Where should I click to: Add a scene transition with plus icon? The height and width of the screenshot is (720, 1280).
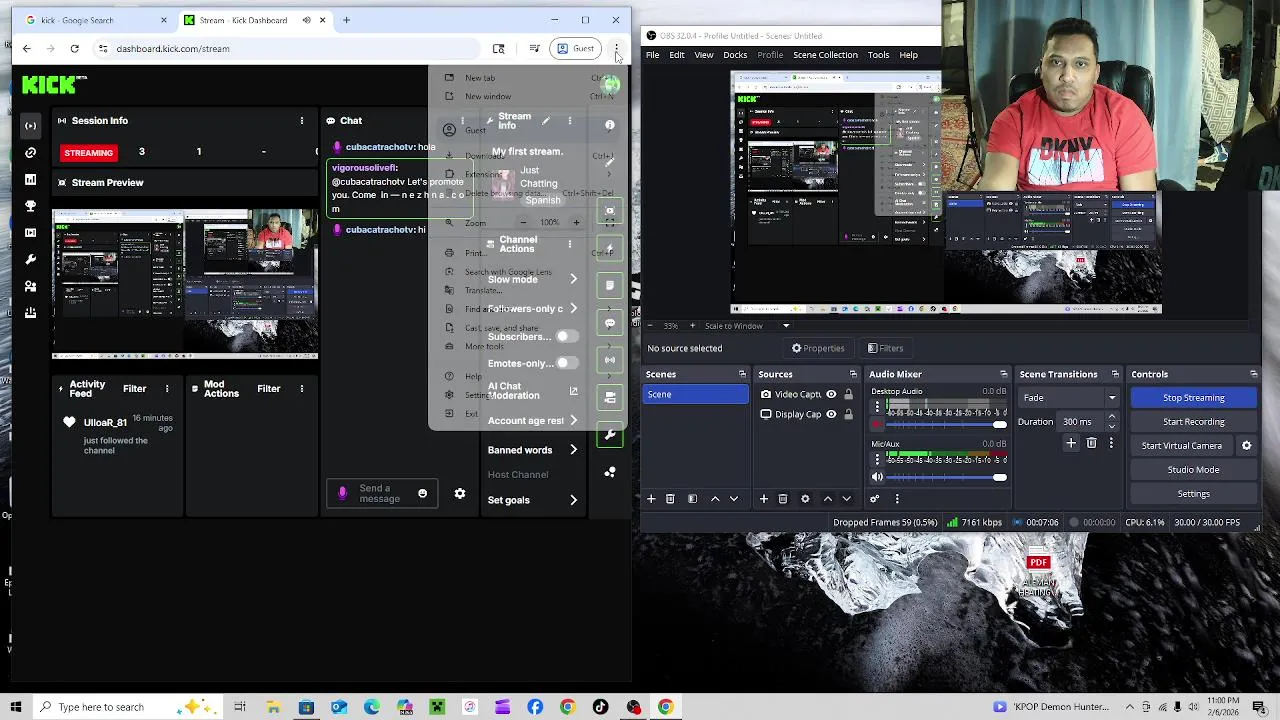[1071, 443]
